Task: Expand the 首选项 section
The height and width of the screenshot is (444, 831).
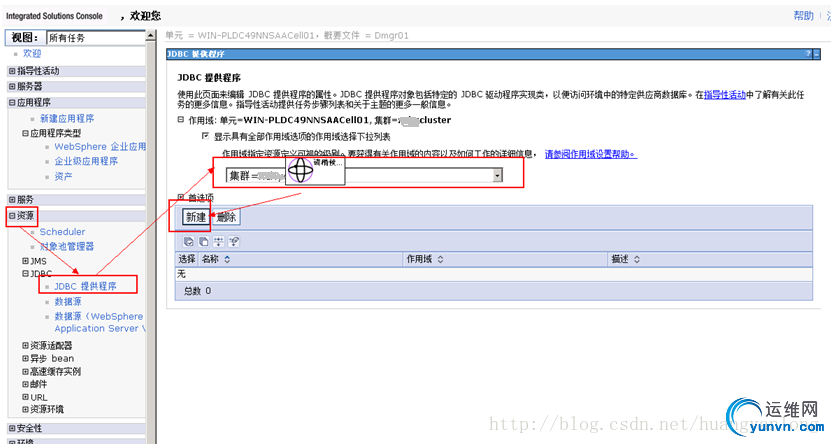Action: (x=181, y=197)
